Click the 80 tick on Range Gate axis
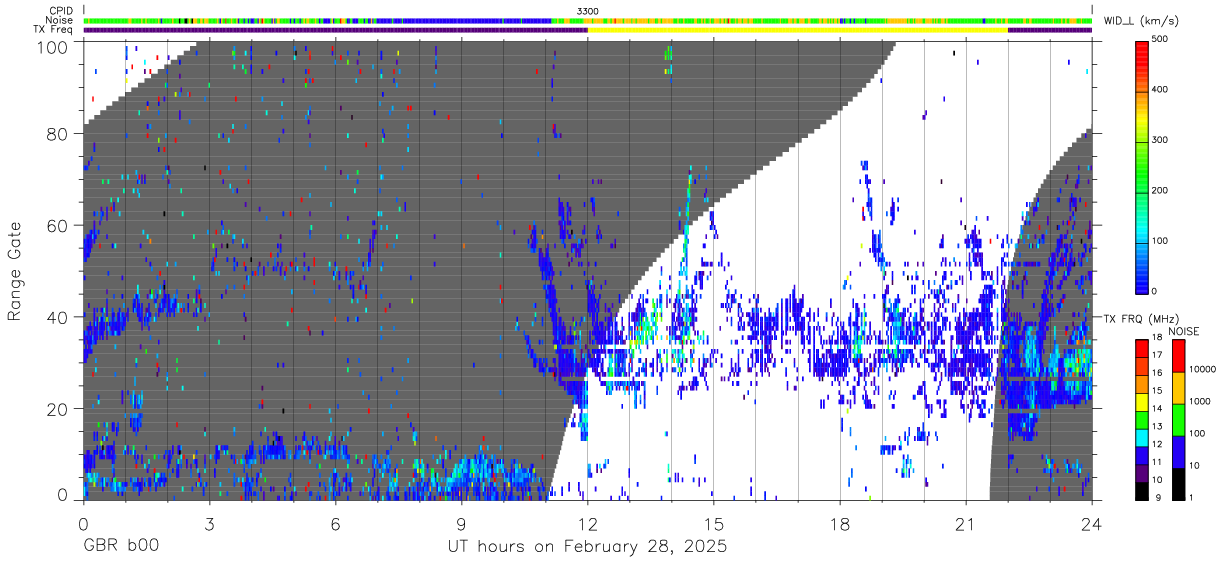Image resolution: width=1228 pixels, height=567 pixels. coord(58,134)
